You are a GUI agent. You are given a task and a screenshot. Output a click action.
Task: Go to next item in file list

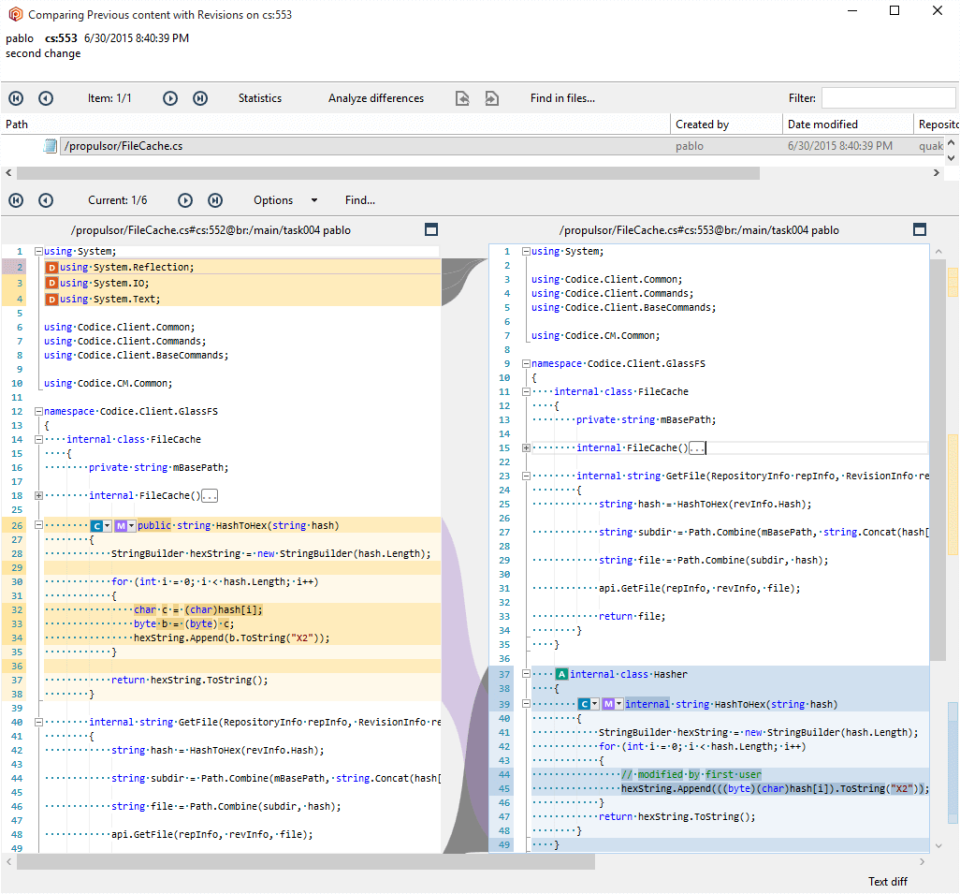pyautogui.click(x=171, y=98)
